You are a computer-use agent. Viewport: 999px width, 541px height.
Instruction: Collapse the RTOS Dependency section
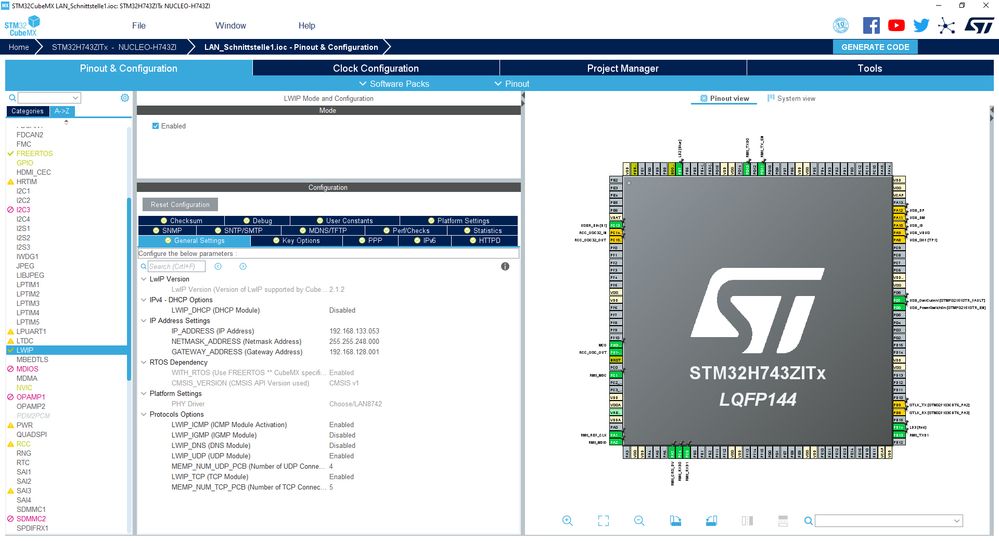point(143,362)
